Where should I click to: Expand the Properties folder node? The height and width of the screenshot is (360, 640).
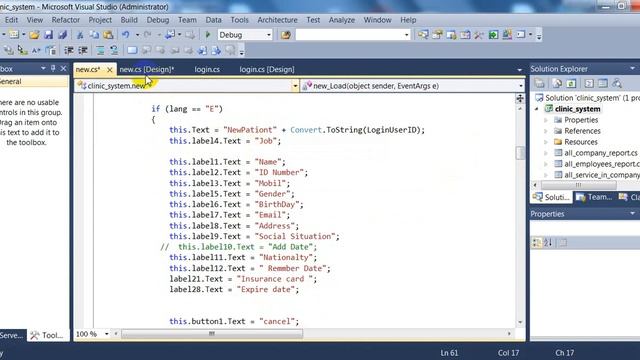pyautogui.click(x=546, y=120)
